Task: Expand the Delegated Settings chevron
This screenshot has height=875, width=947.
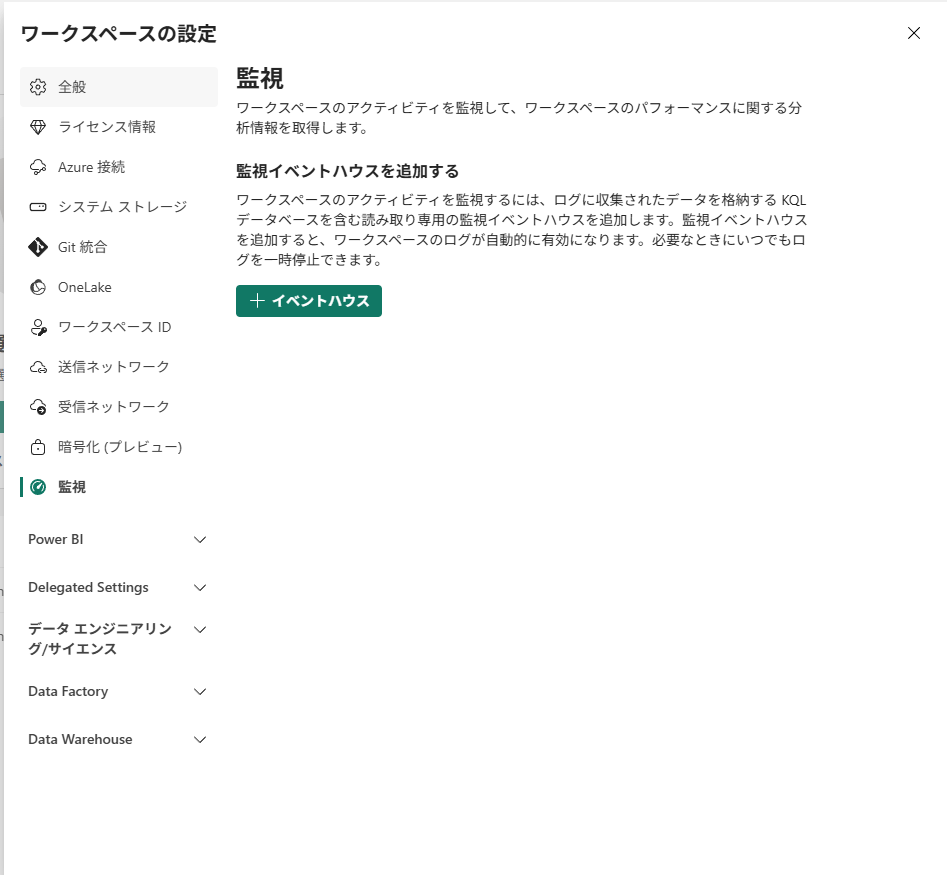Action: [200, 588]
